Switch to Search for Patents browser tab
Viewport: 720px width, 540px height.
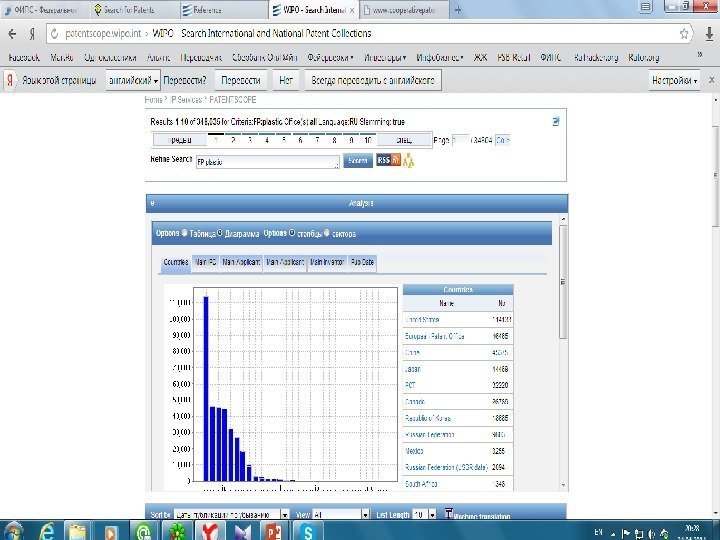point(133,10)
